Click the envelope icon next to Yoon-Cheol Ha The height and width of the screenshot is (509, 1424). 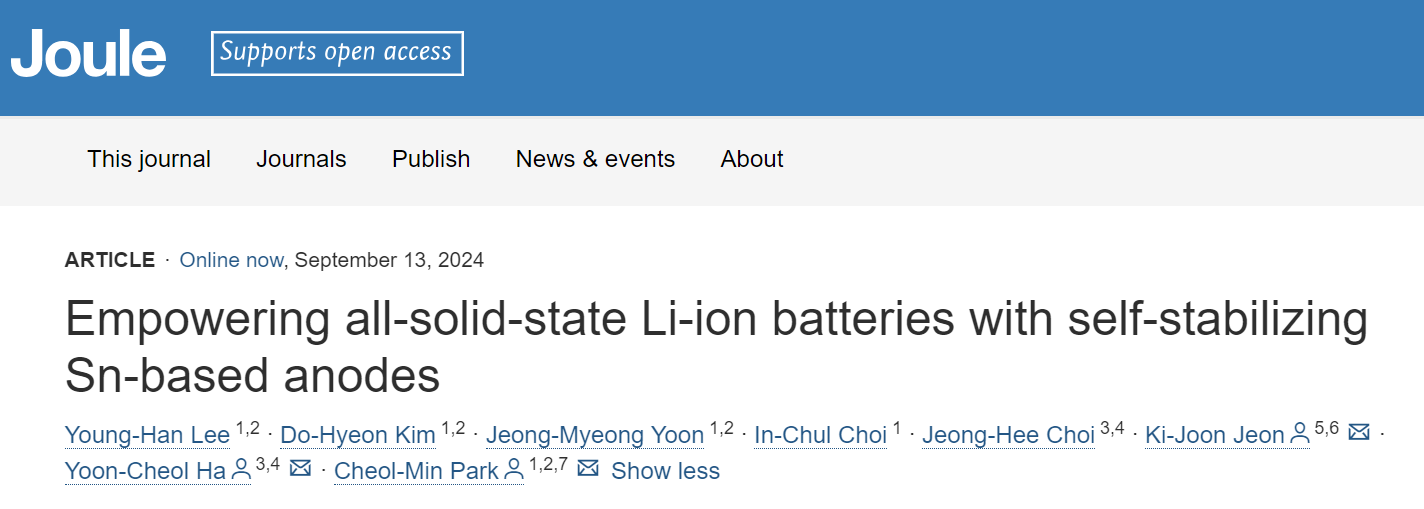300,468
